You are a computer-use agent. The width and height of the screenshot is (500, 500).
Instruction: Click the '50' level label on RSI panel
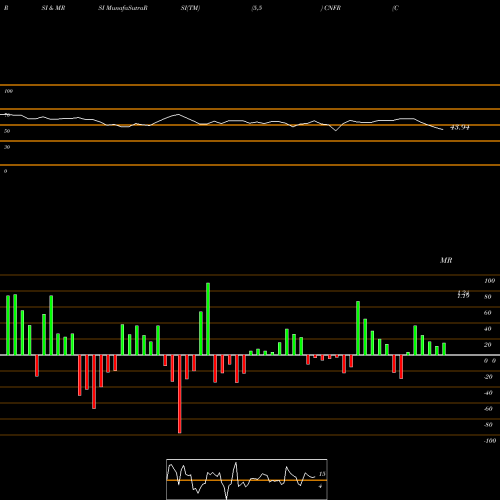click(x=7, y=131)
